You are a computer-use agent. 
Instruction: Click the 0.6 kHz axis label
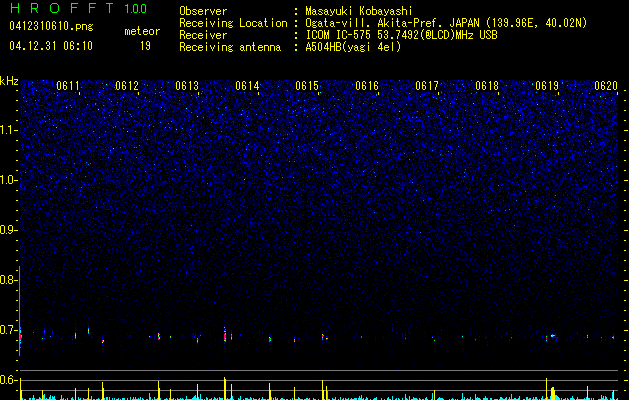[8, 380]
